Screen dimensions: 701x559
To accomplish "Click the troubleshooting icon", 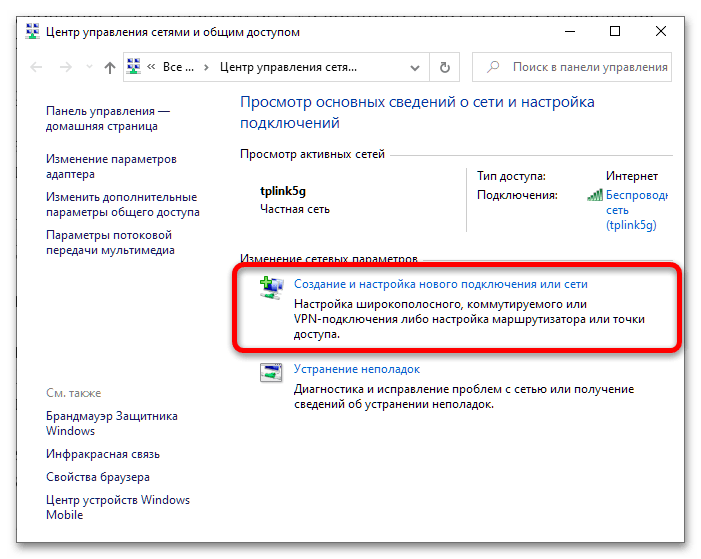I will [x=271, y=372].
